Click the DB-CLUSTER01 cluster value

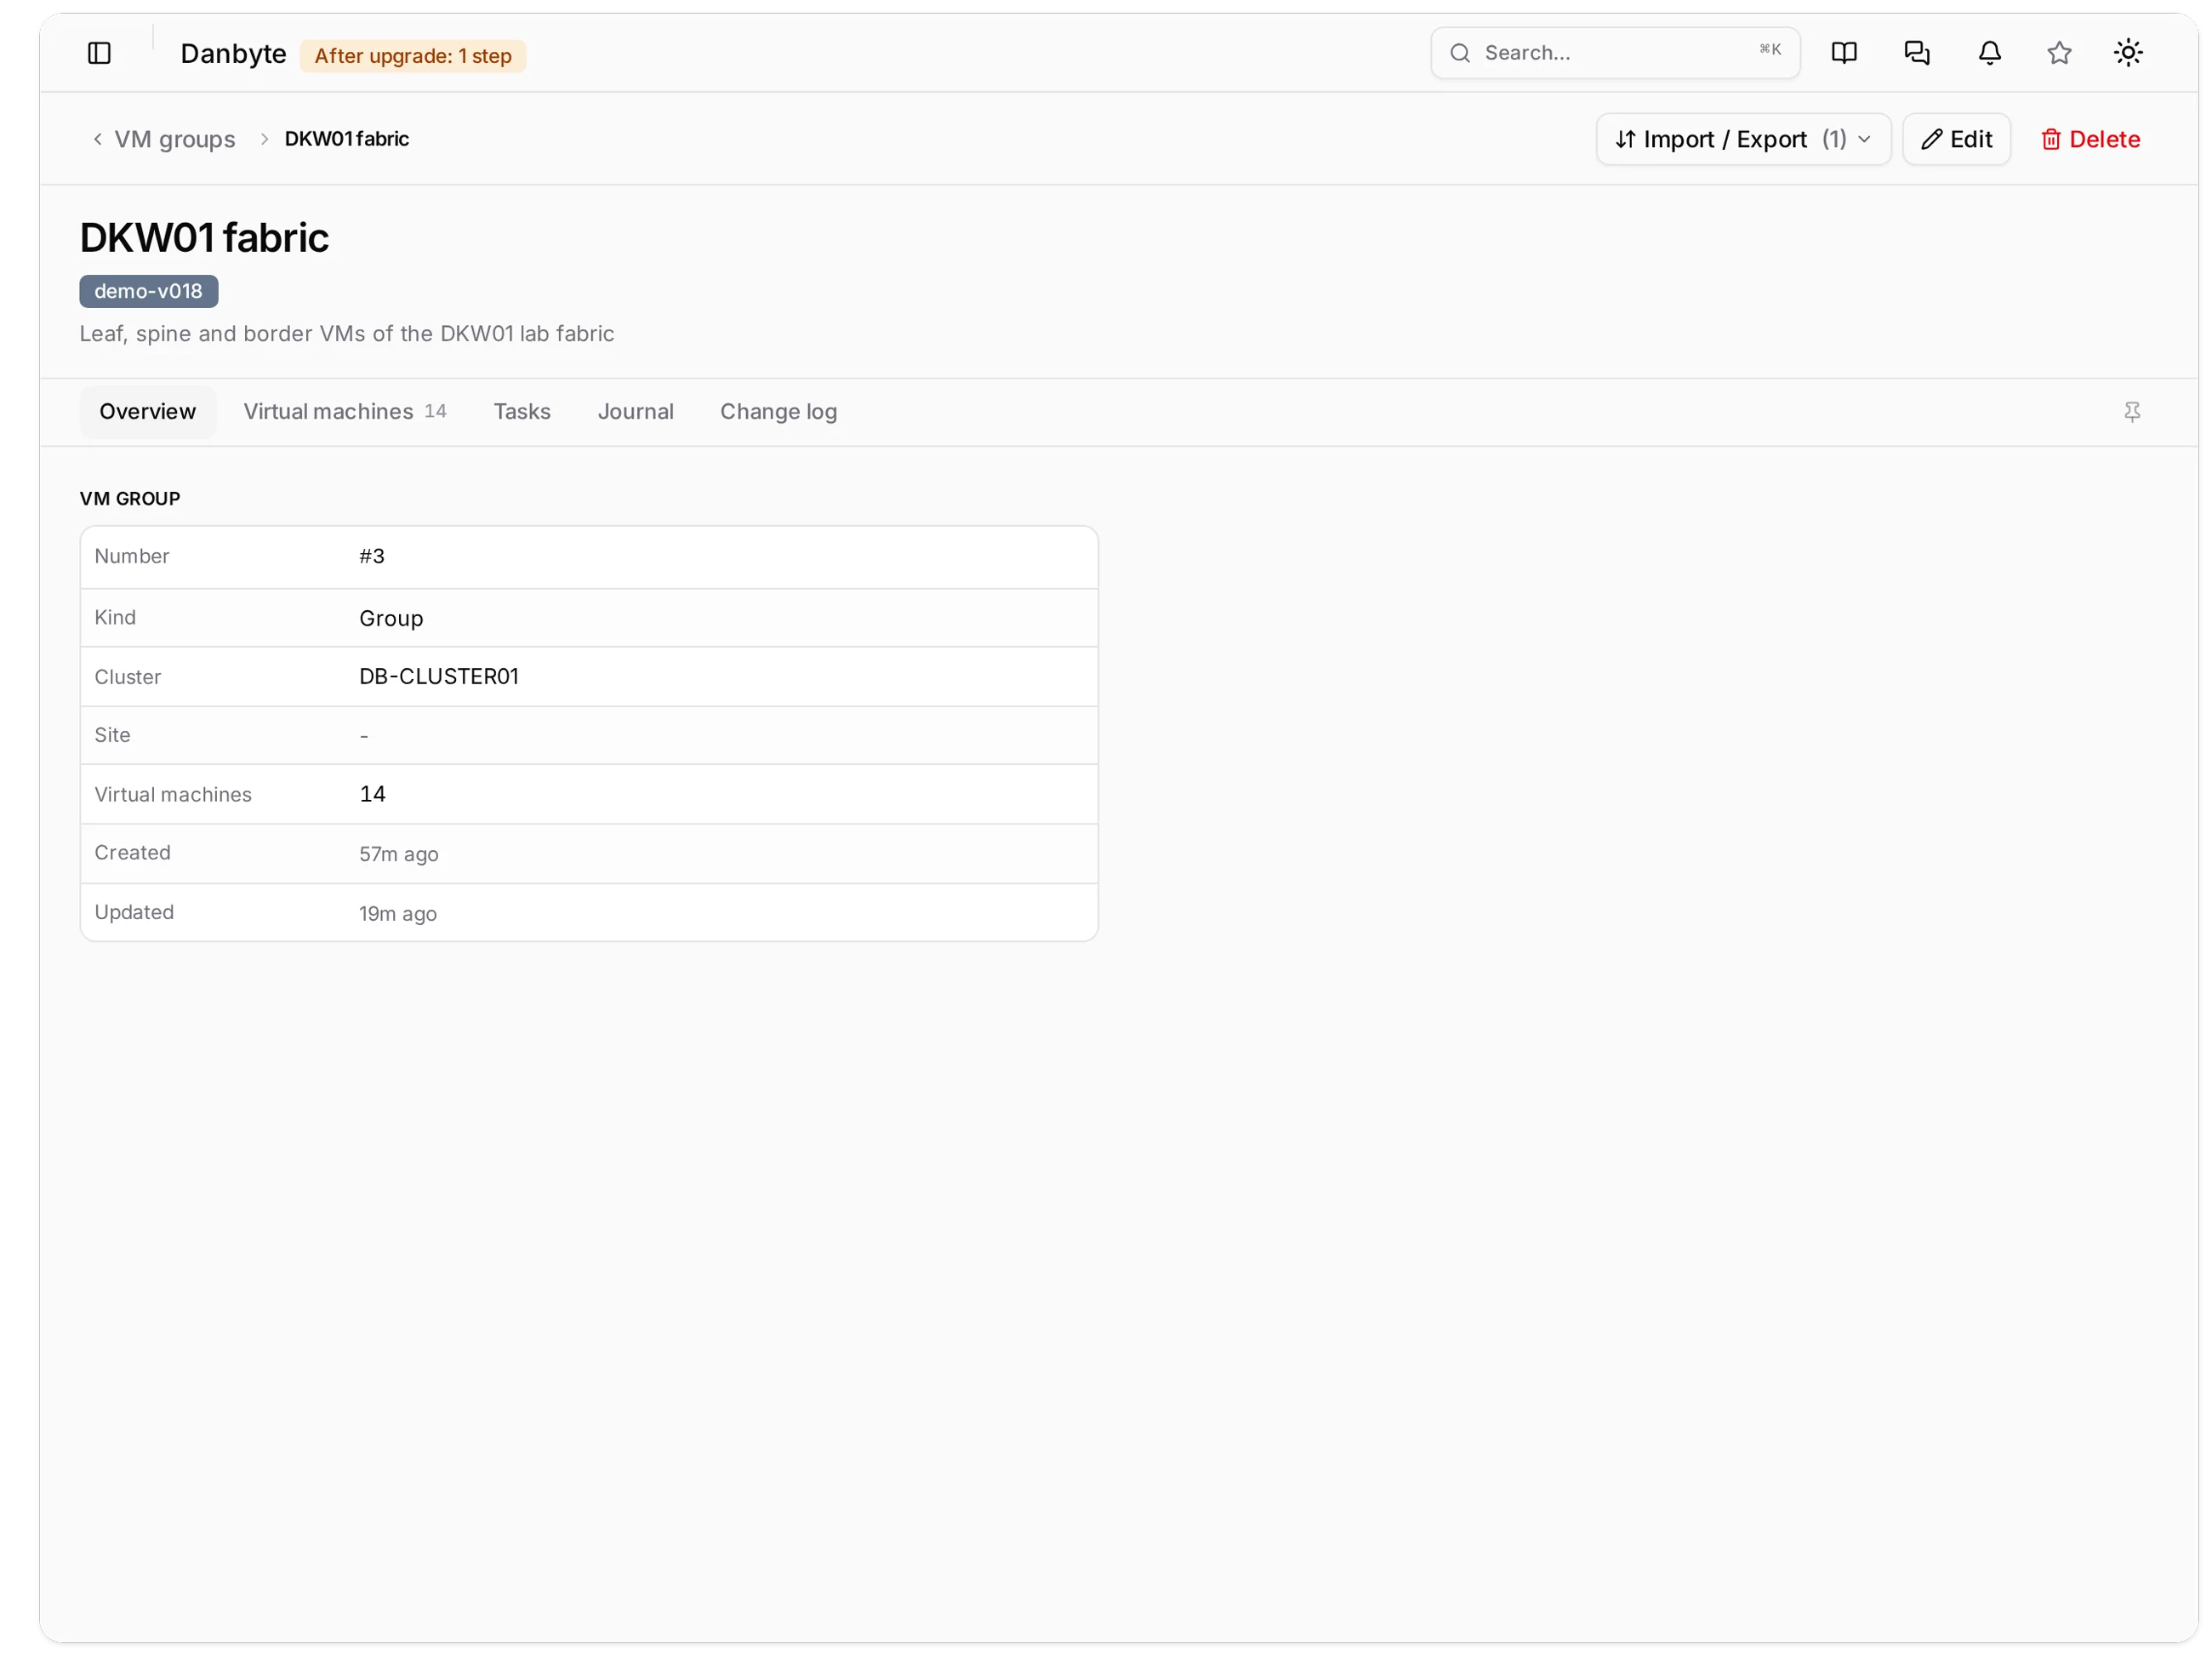point(439,677)
